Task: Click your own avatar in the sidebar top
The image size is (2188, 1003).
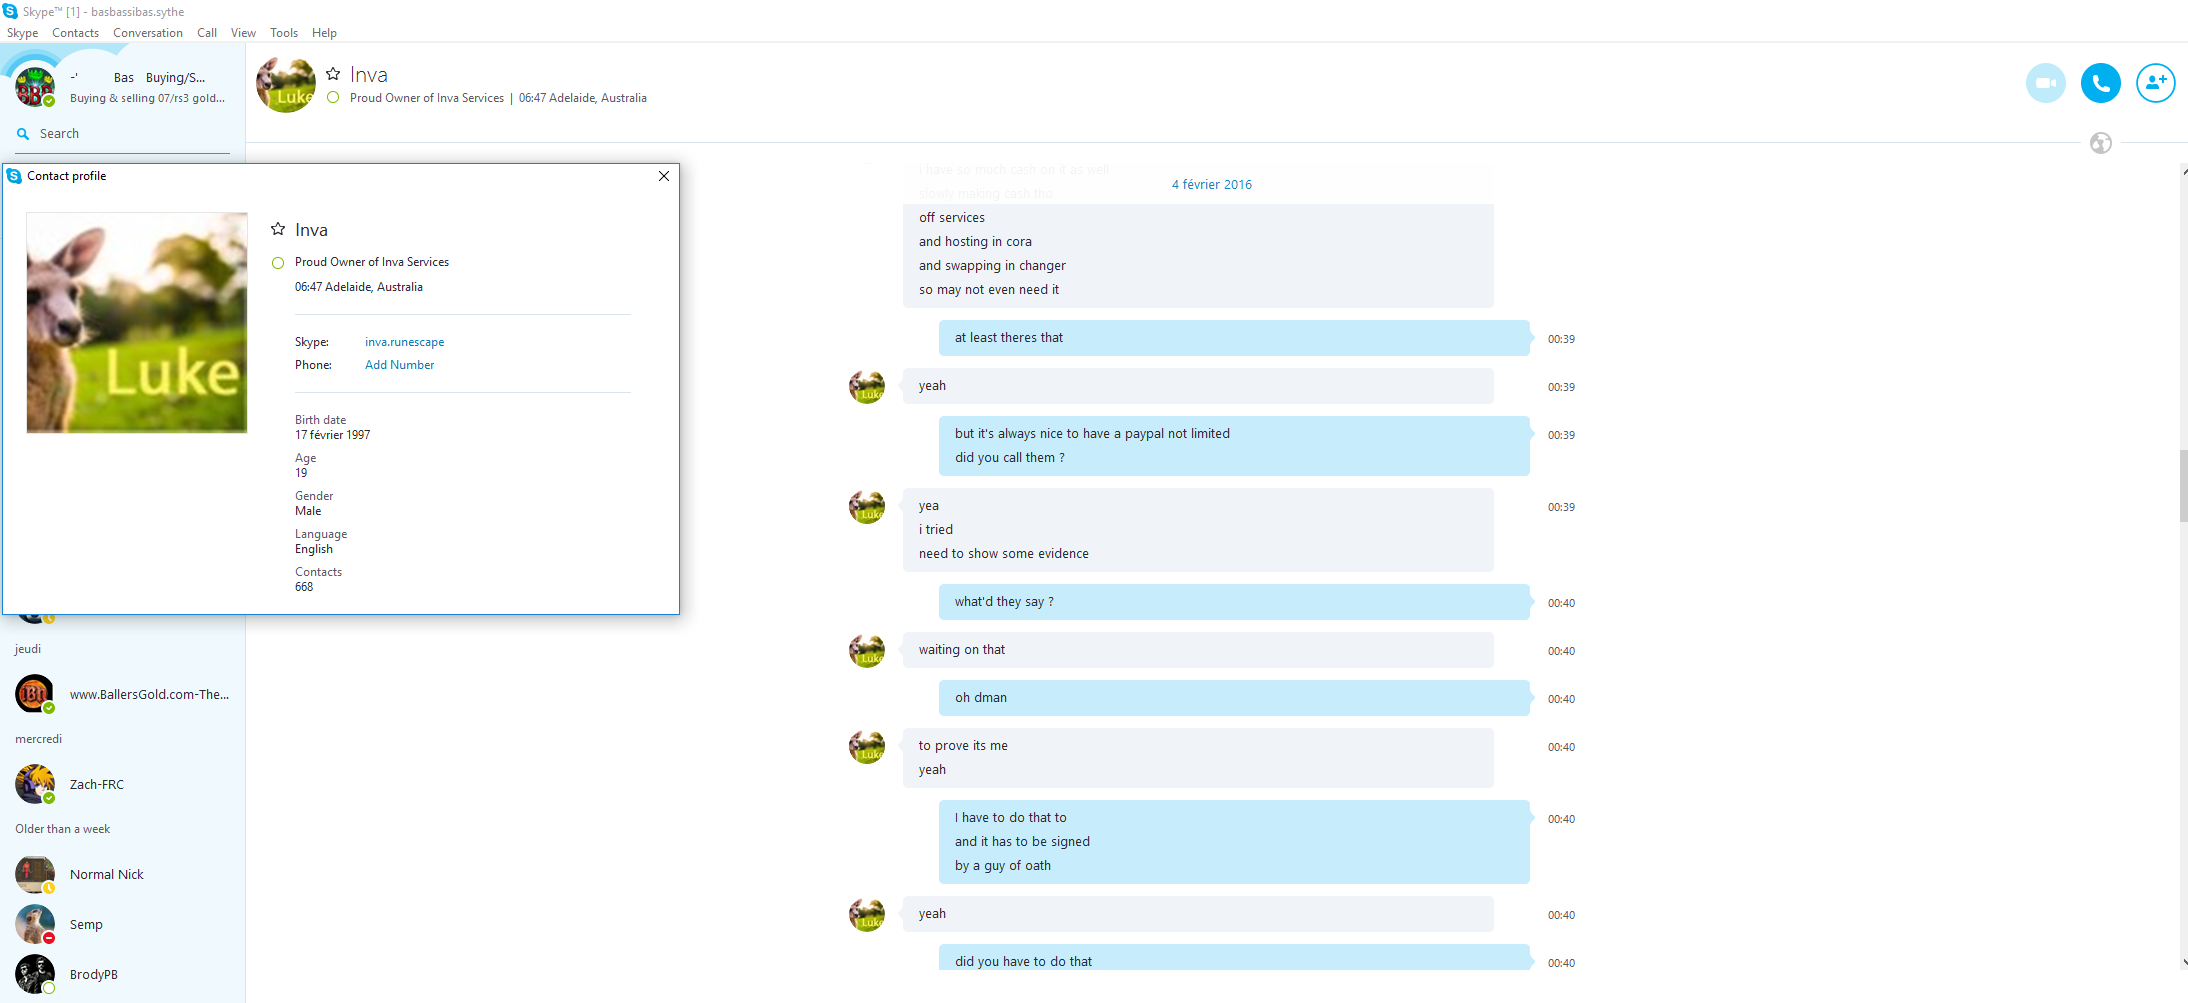Action: [x=34, y=88]
